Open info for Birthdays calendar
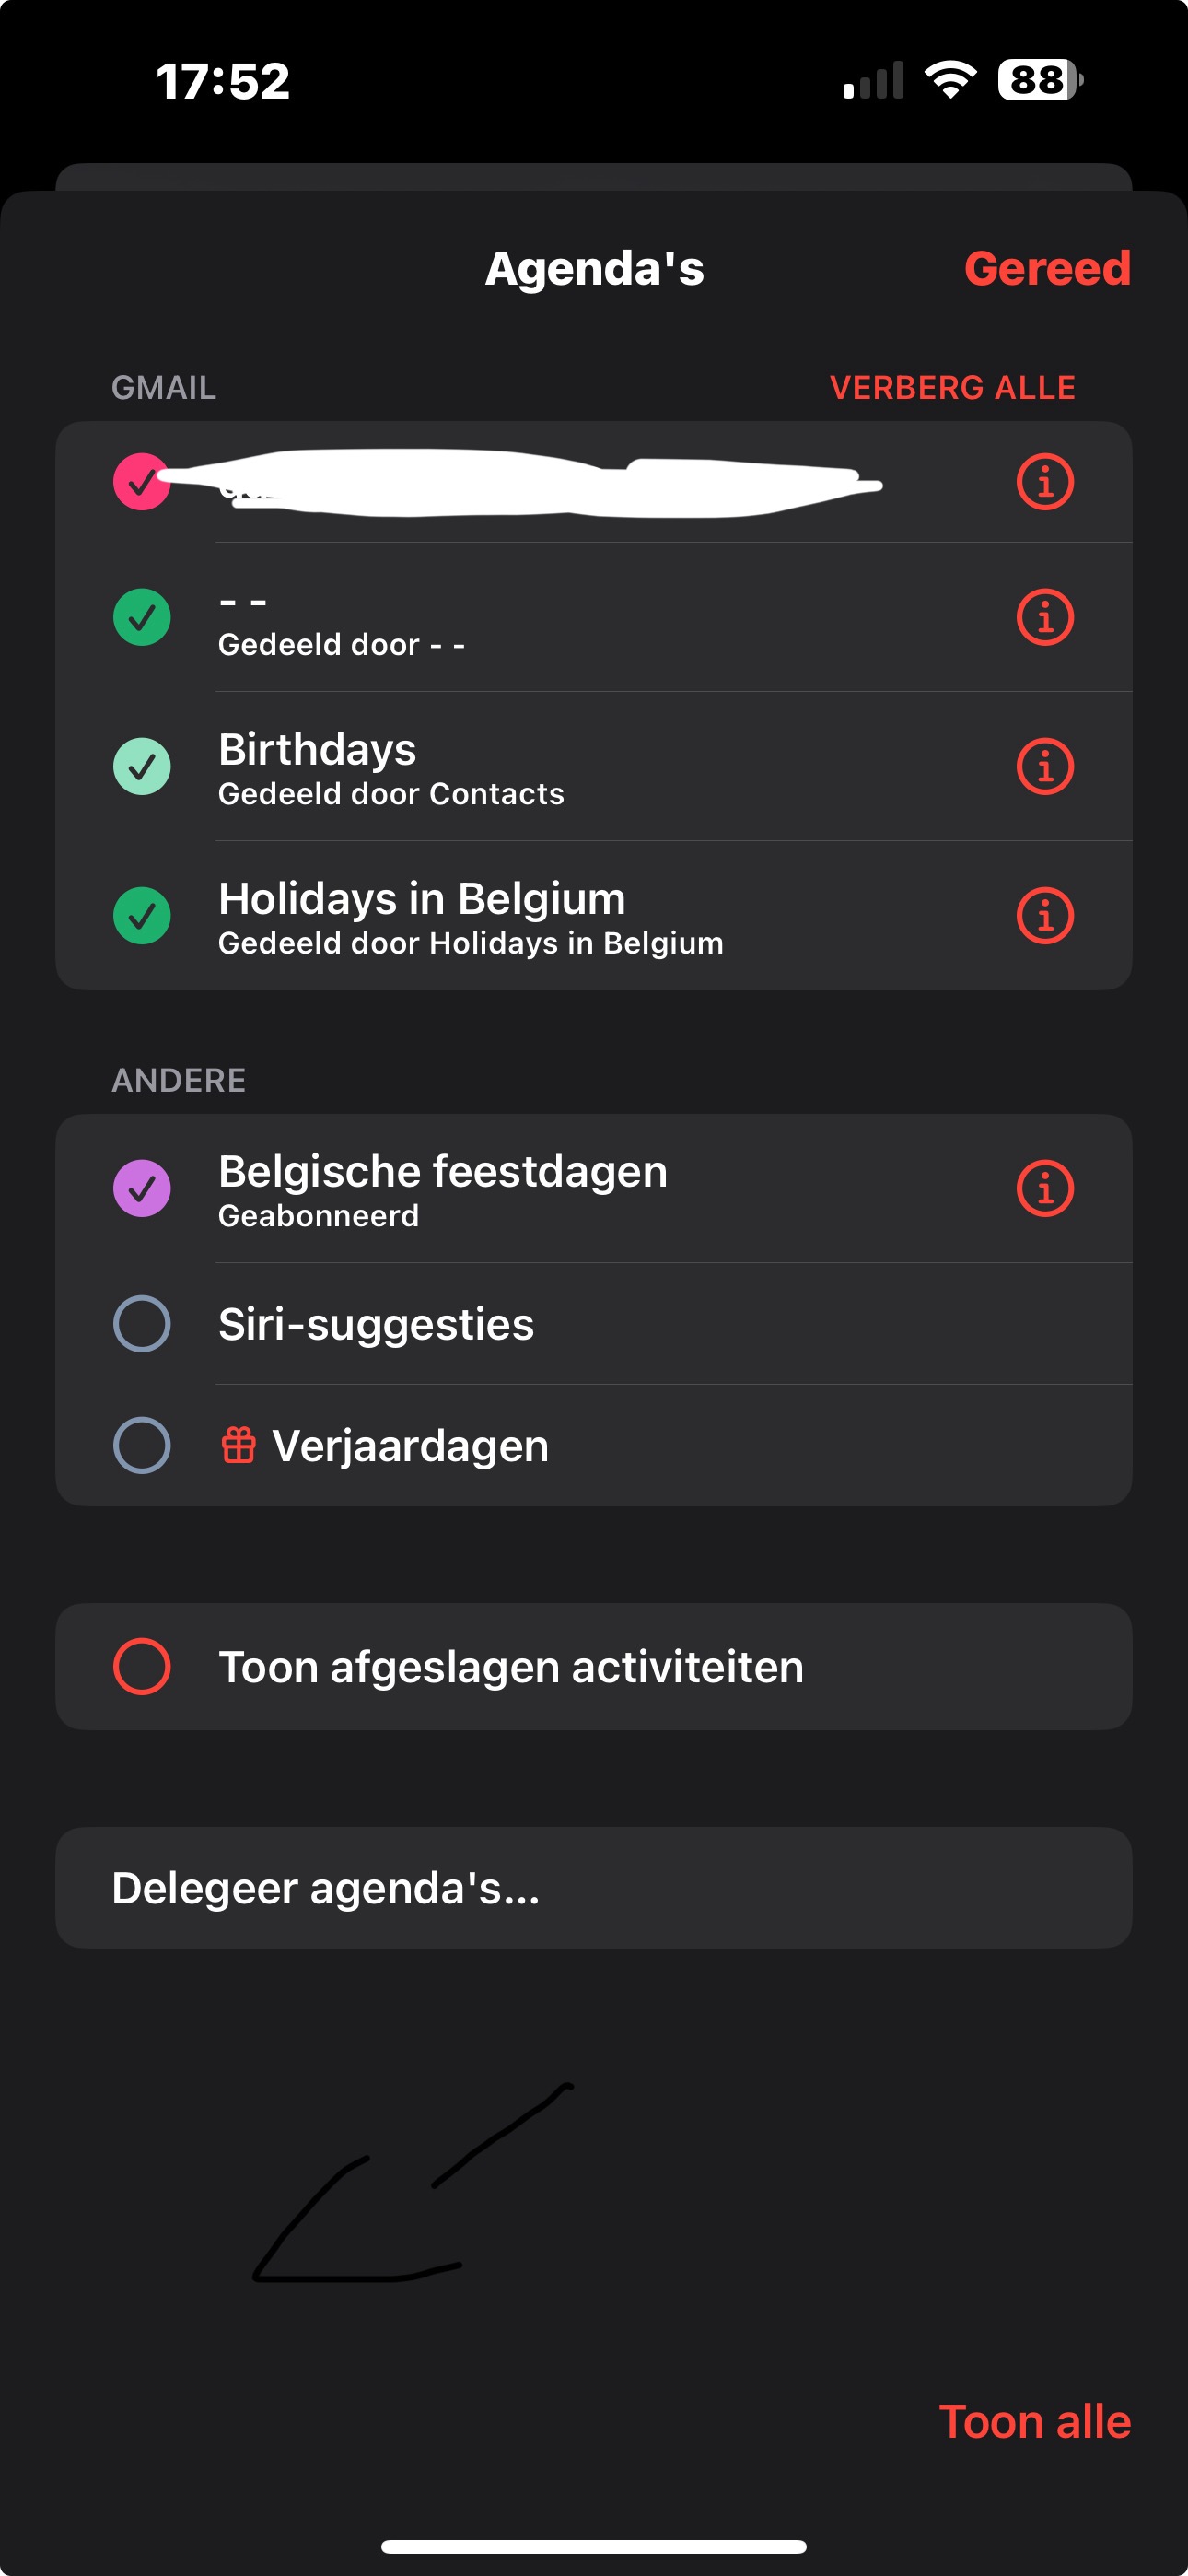Screen dimensions: 1188x2576 (1045, 767)
